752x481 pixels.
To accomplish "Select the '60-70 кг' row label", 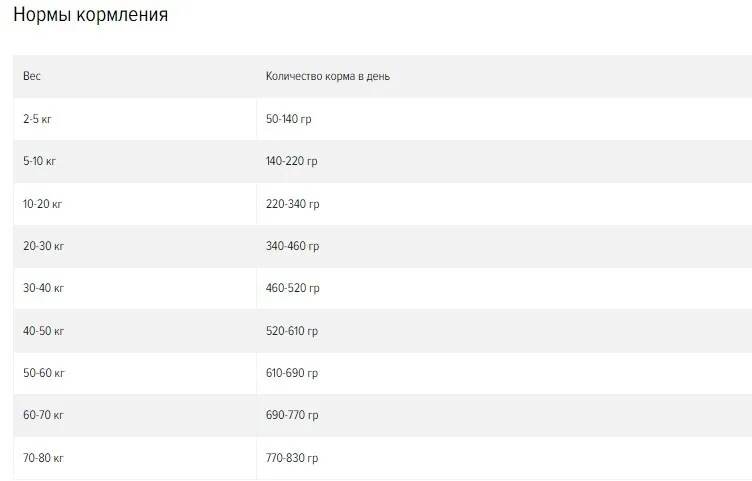I will tap(43, 415).
